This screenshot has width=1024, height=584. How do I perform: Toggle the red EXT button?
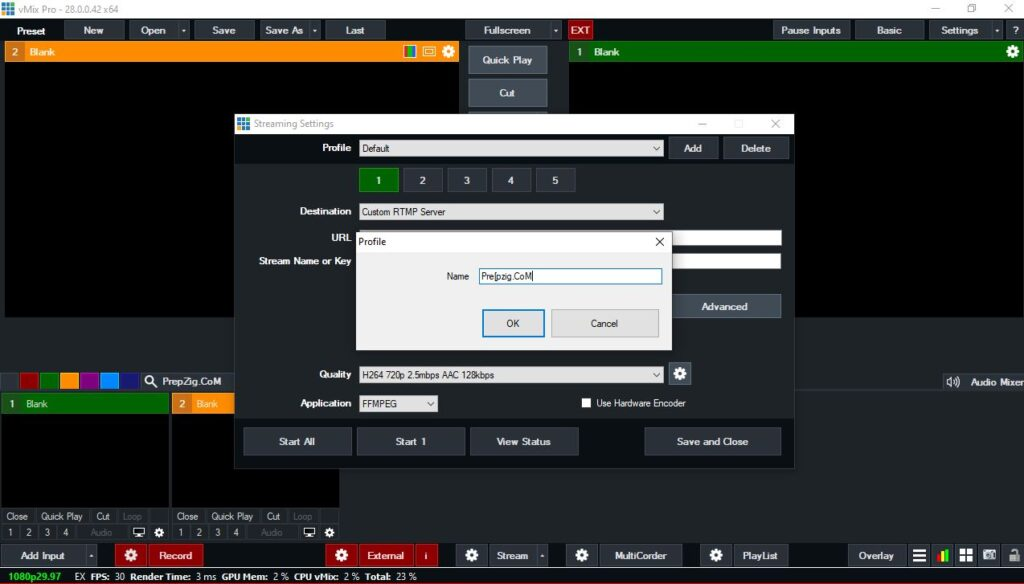click(x=580, y=30)
